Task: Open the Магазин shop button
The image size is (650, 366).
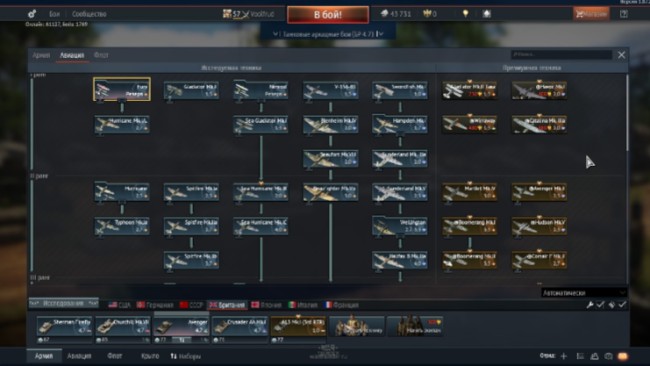Action: click(x=591, y=14)
